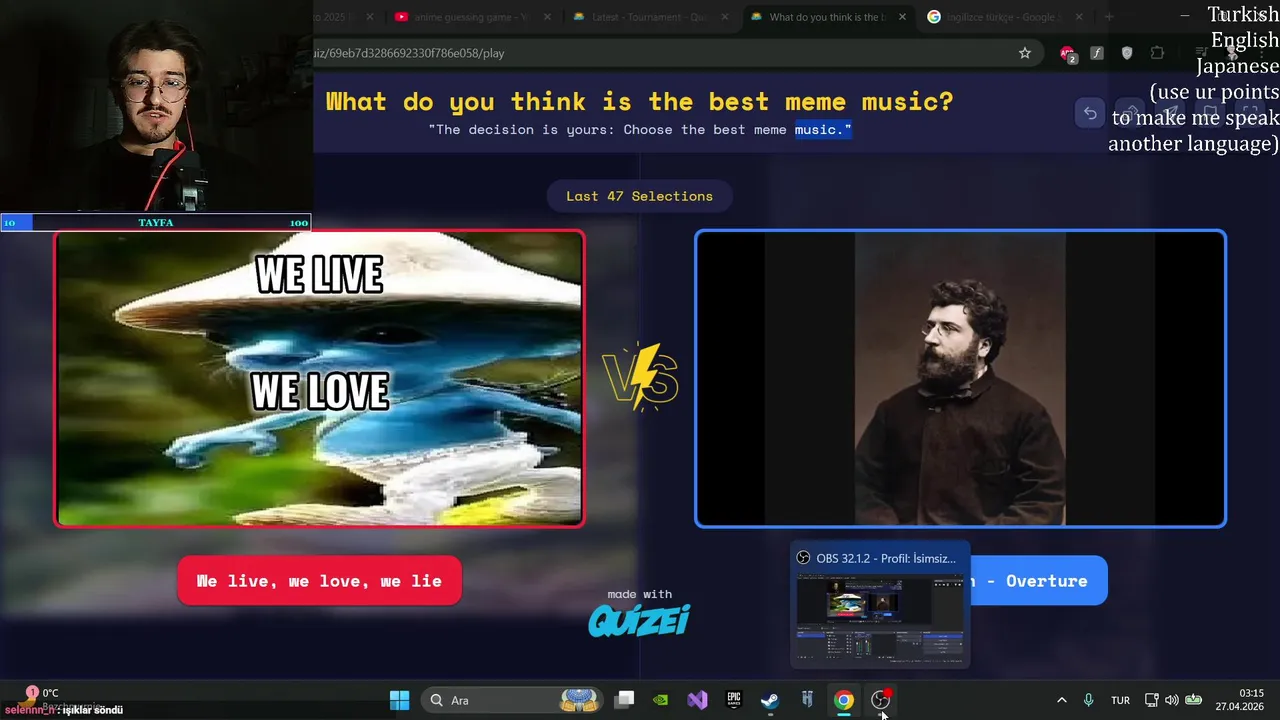The height and width of the screenshot is (720, 1280).
Task: Open a new browser tab
Action: 1108,17
